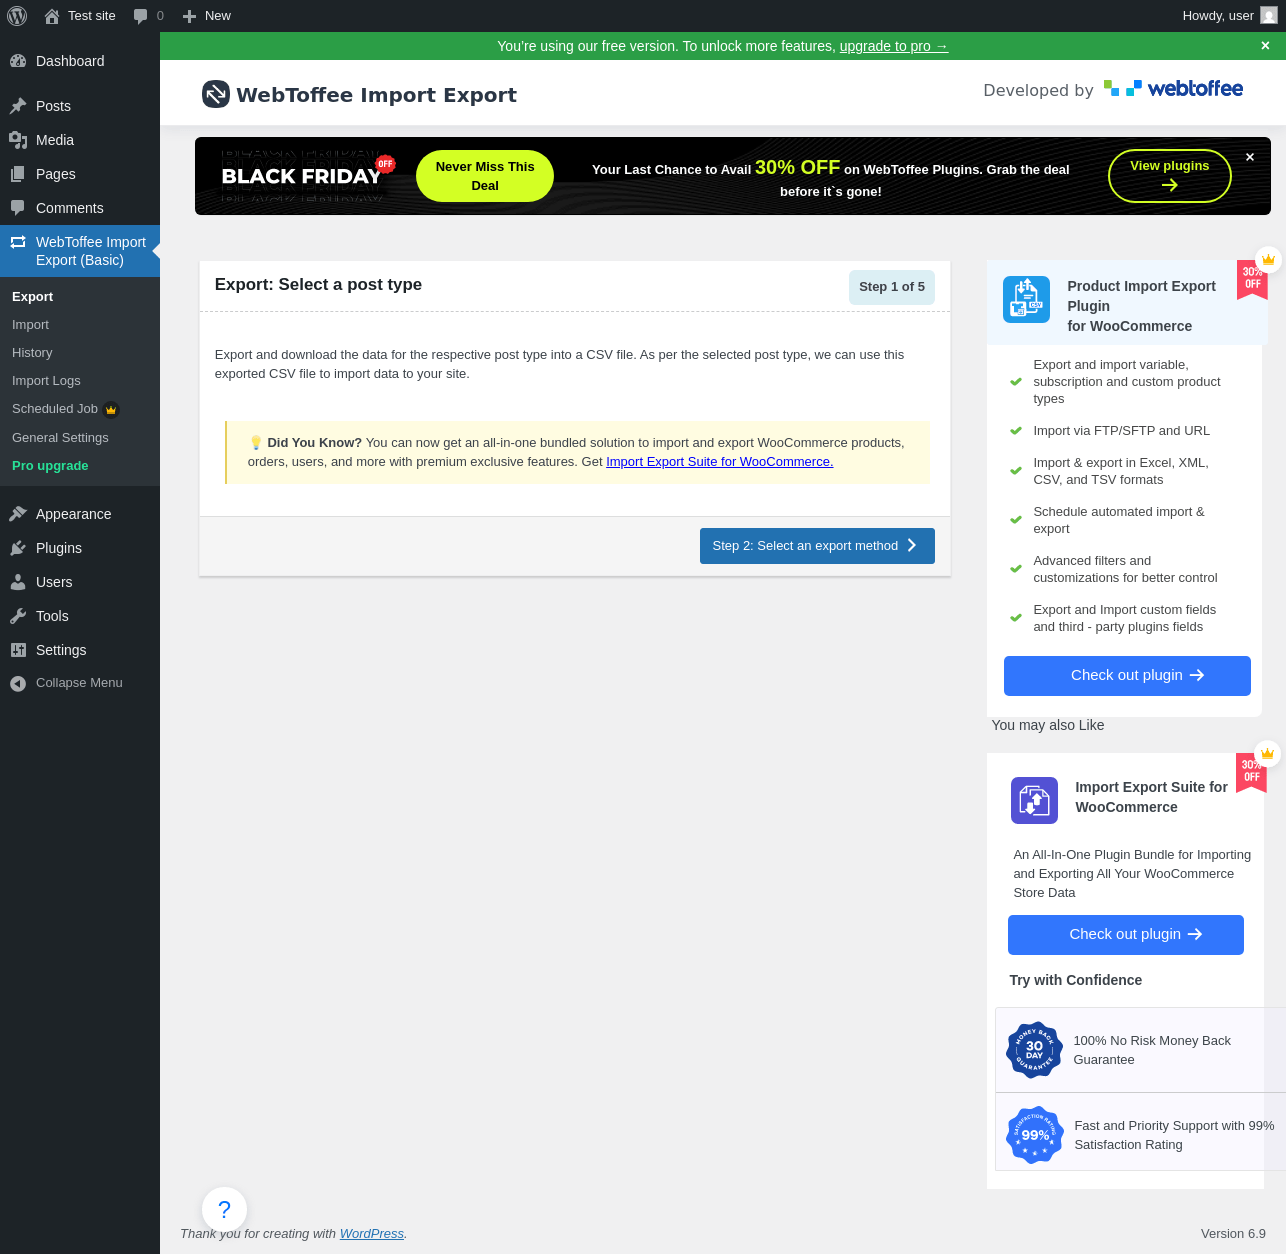Viewport: 1286px width, 1254px height.
Task: Open the Pages menu
Action: pos(80,174)
